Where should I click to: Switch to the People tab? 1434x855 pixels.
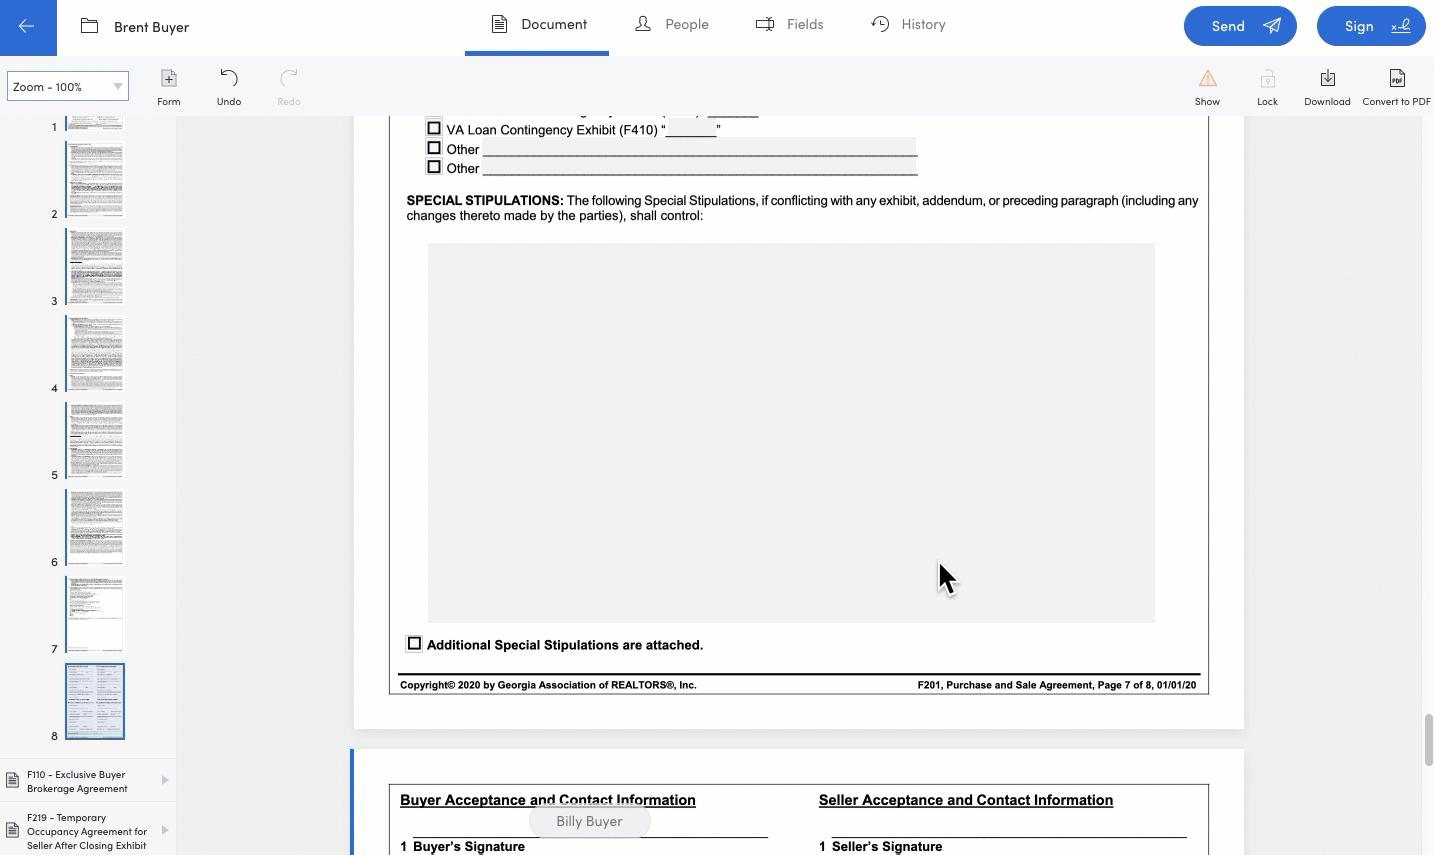[x=672, y=25]
